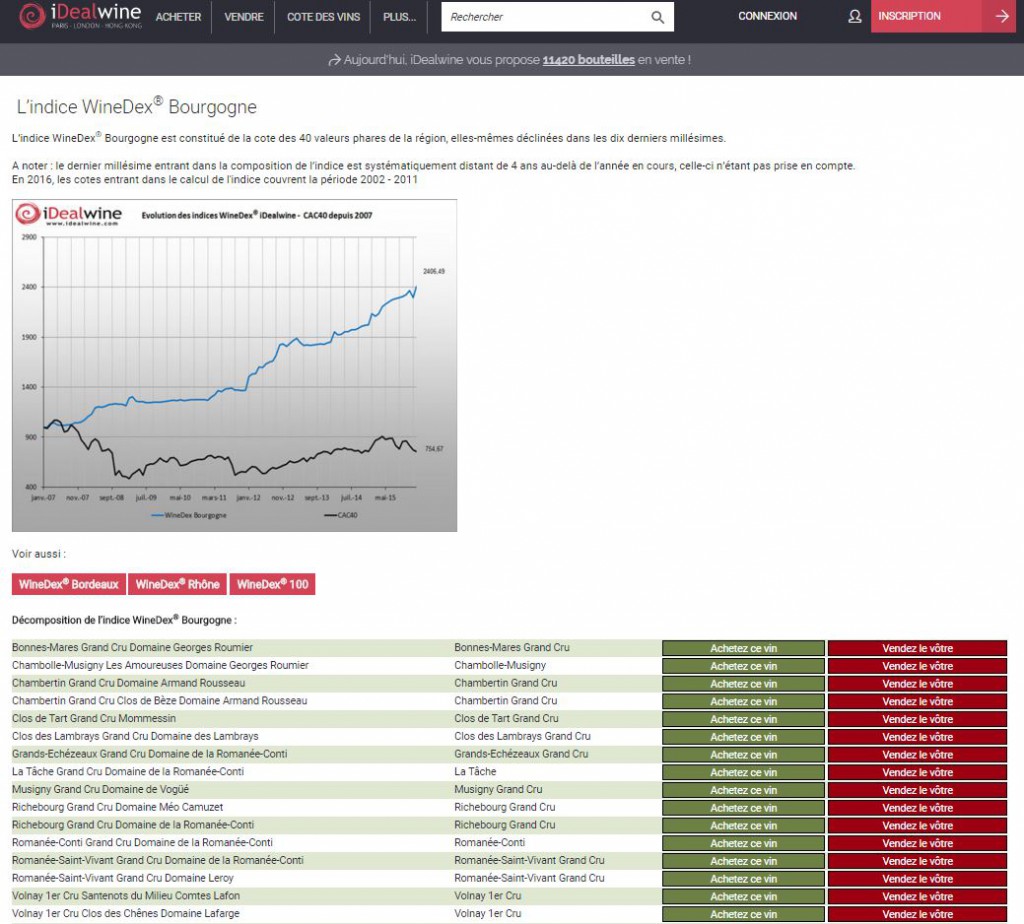Click Vendez le vôtre for Clos des Lambrays
Screen dimensions: 1024x924
[918, 737]
